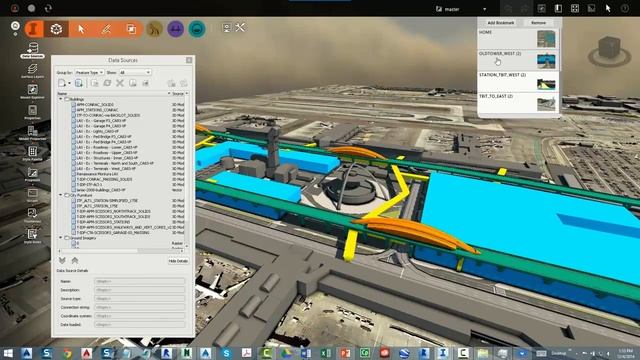Click the delete X icon in Data Sources toolbar

(120, 83)
